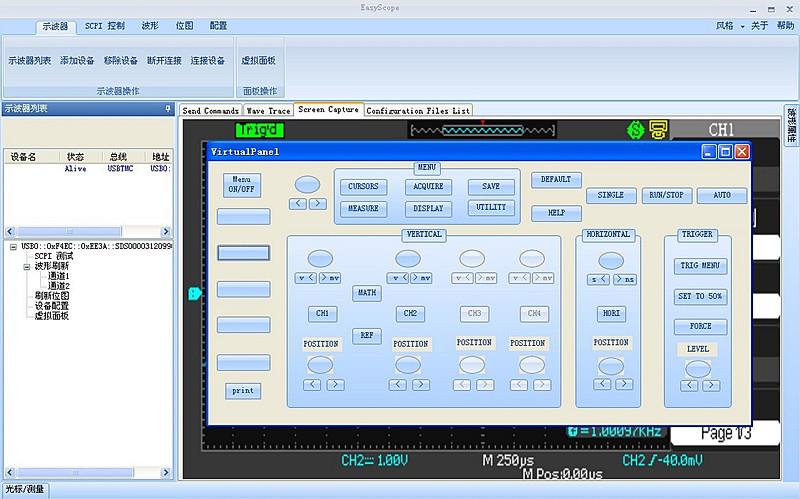Toggle the Menu ON/OFF button
Screen dimensions: 800x499
pos(240,185)
